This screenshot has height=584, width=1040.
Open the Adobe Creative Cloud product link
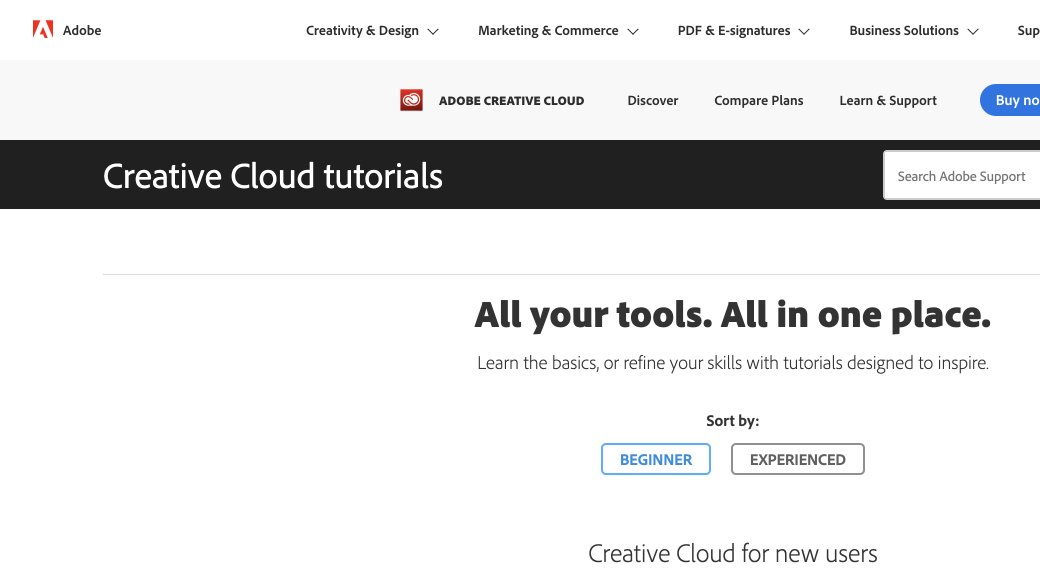(511, 101)
